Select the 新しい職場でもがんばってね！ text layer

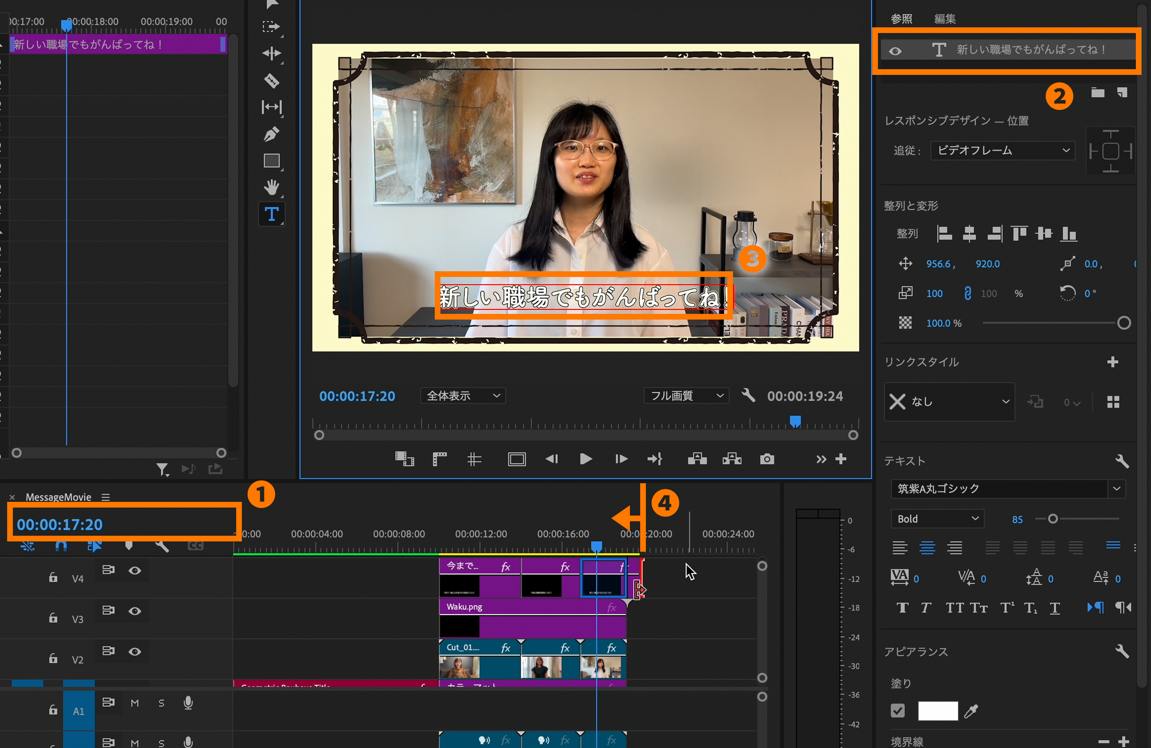1007,50
